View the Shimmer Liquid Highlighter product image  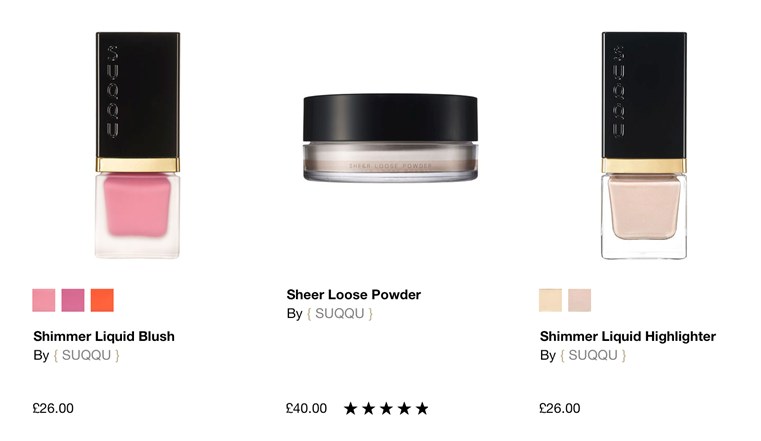[644, 145]
